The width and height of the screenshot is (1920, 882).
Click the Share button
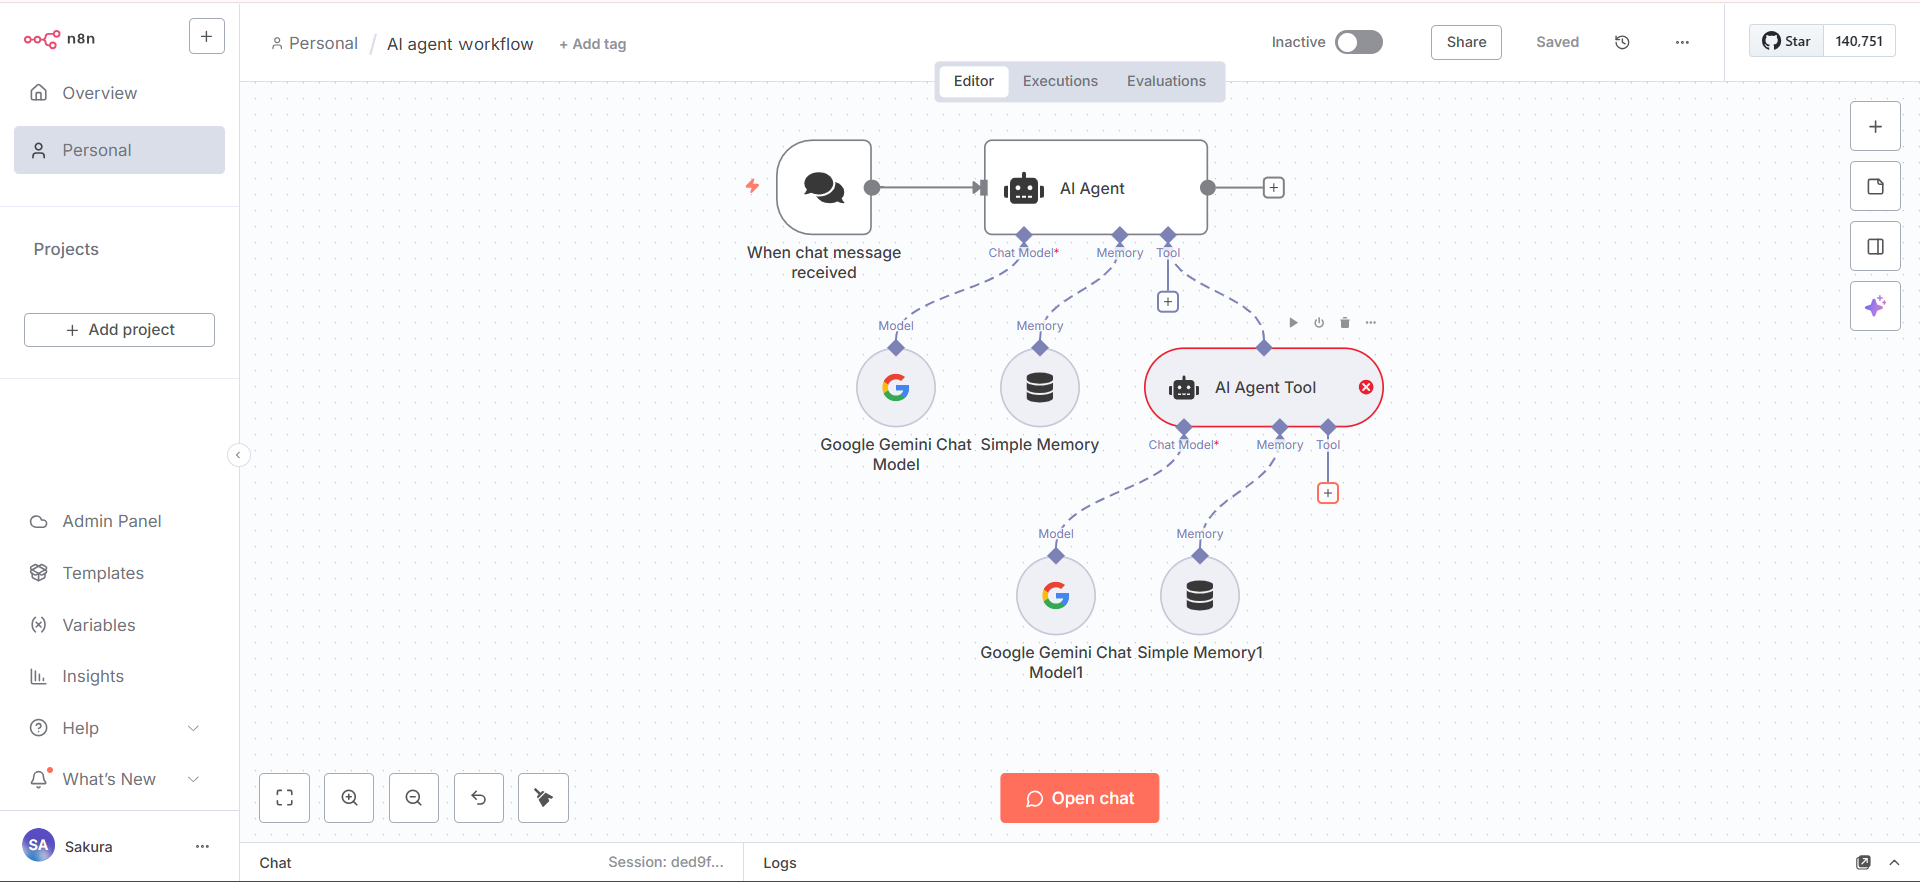[x=1466, y=42]
